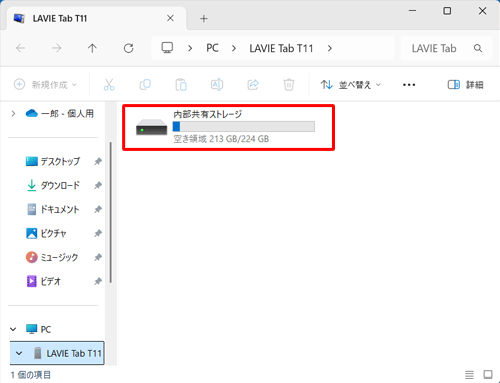Click the Delete trash icon
The image size is (500, 383).
pyautogui.click(x=289, y=85)
